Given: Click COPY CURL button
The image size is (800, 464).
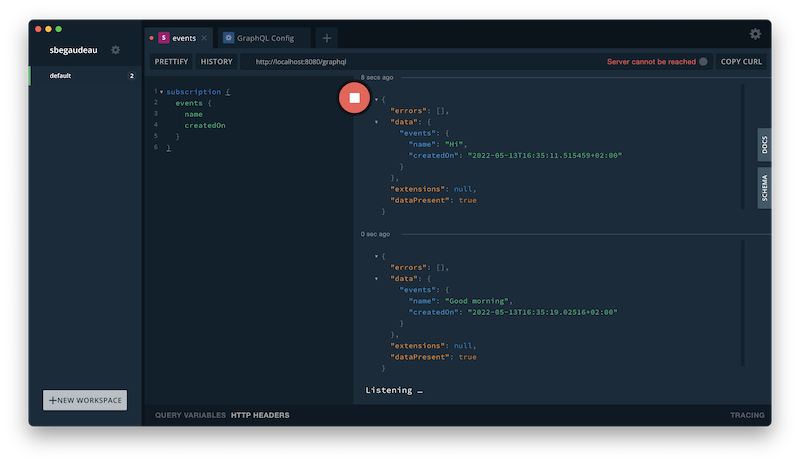Looking at the screenshot, I should (741, 62).
